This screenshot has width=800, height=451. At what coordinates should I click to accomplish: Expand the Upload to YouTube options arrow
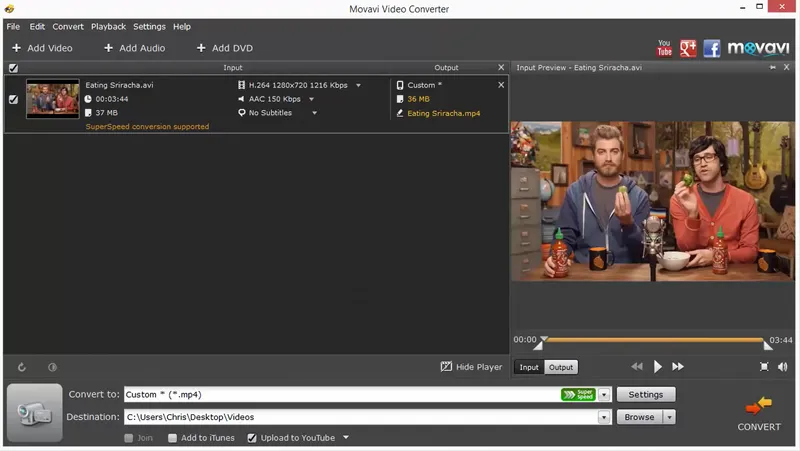tap(346, 437)
